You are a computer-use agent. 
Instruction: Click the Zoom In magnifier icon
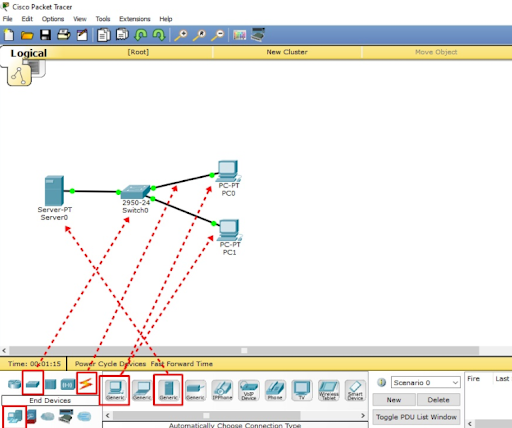click(x=181, y=35)
